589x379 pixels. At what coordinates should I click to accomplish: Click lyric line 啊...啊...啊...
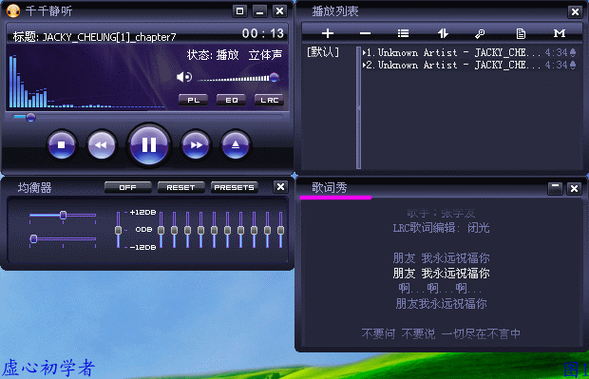coord(440,288)
